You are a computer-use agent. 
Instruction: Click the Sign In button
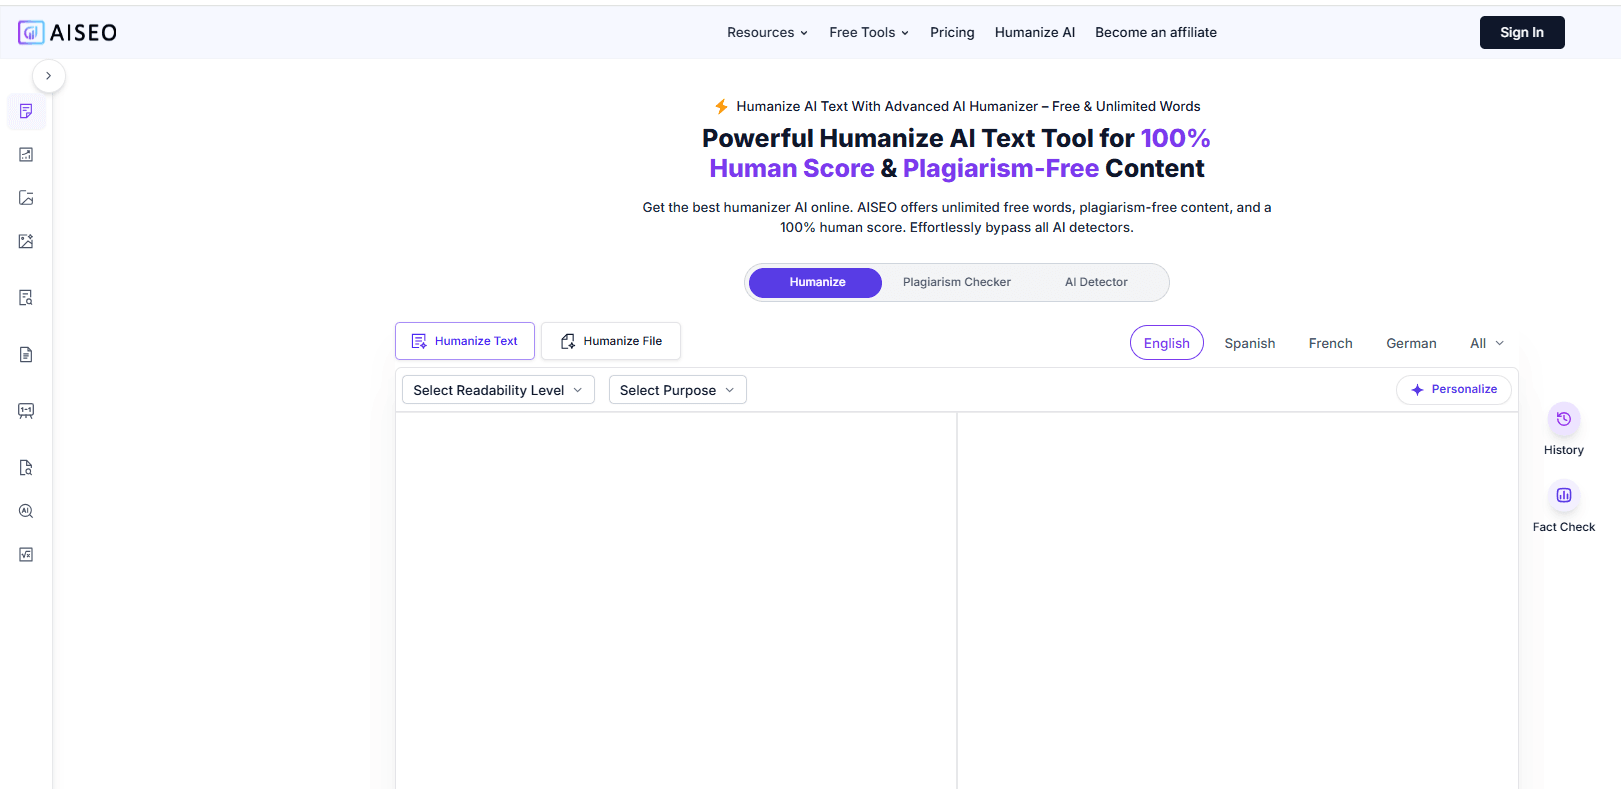pyautogui.click(x=1522, y=32)
